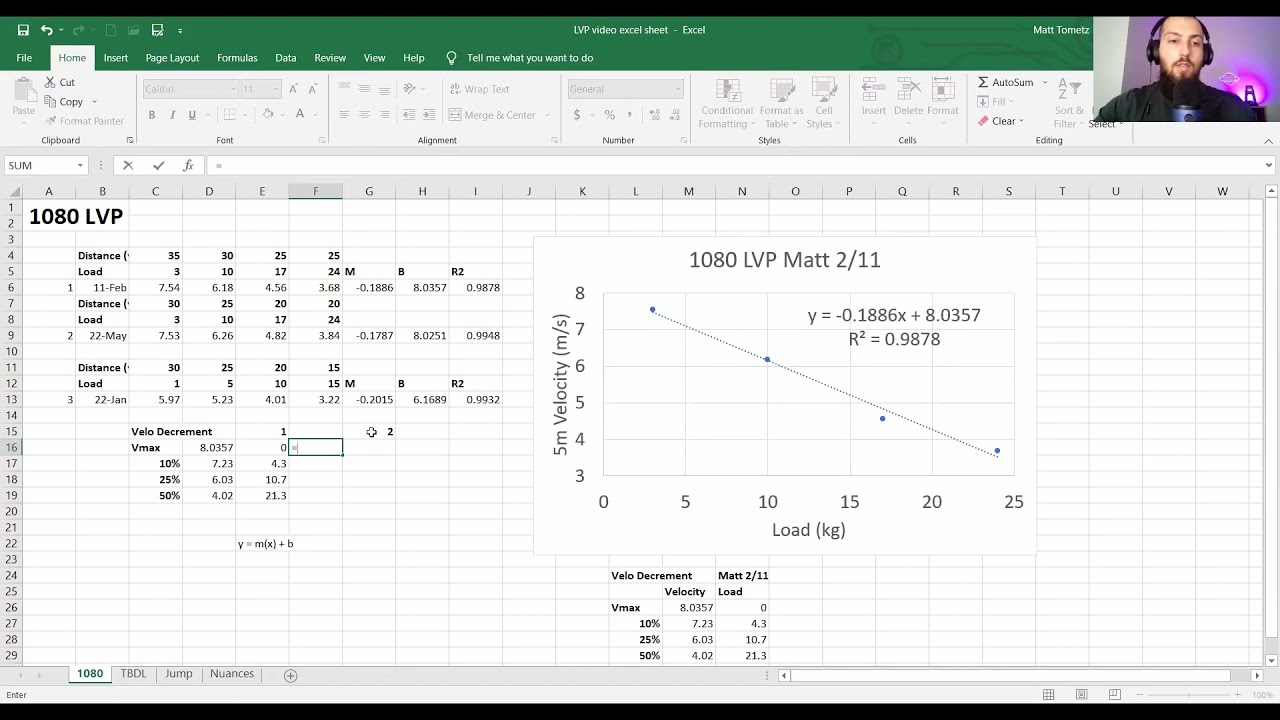
Task: Open the File menu tab
Action: pos(24,58)
